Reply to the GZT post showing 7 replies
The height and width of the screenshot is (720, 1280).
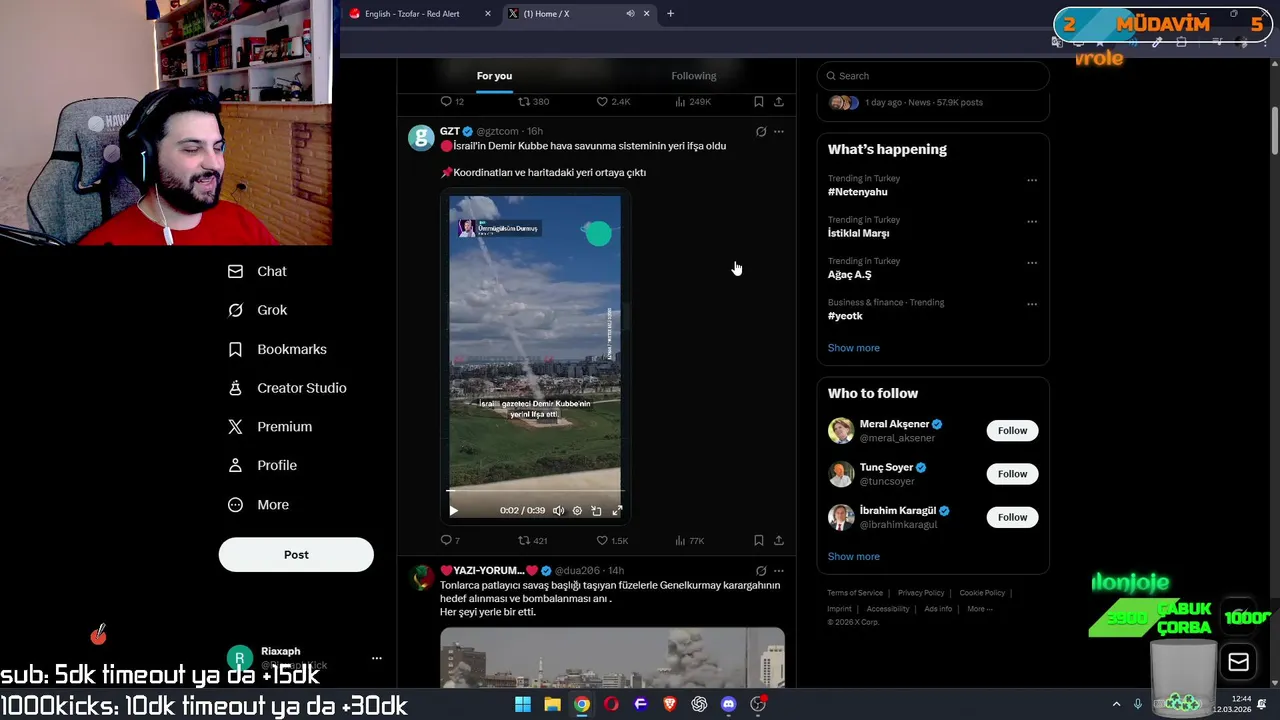[x=450, y=540]
